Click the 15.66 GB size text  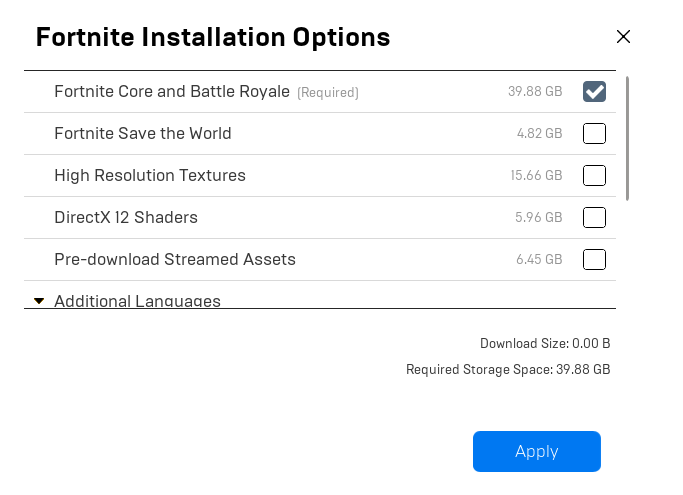point(536,176)
